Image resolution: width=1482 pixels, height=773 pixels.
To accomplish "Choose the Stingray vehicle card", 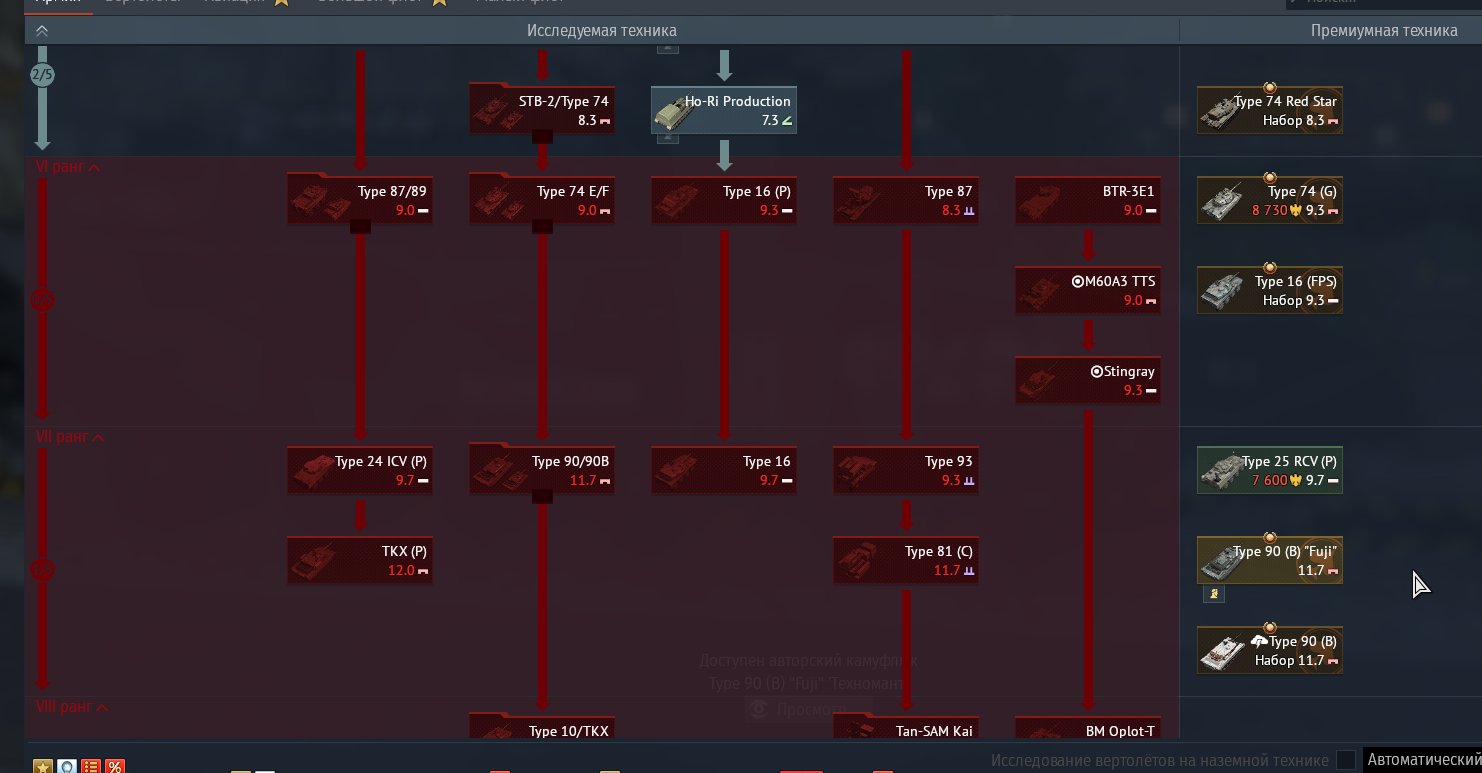I will [1088, 380].
